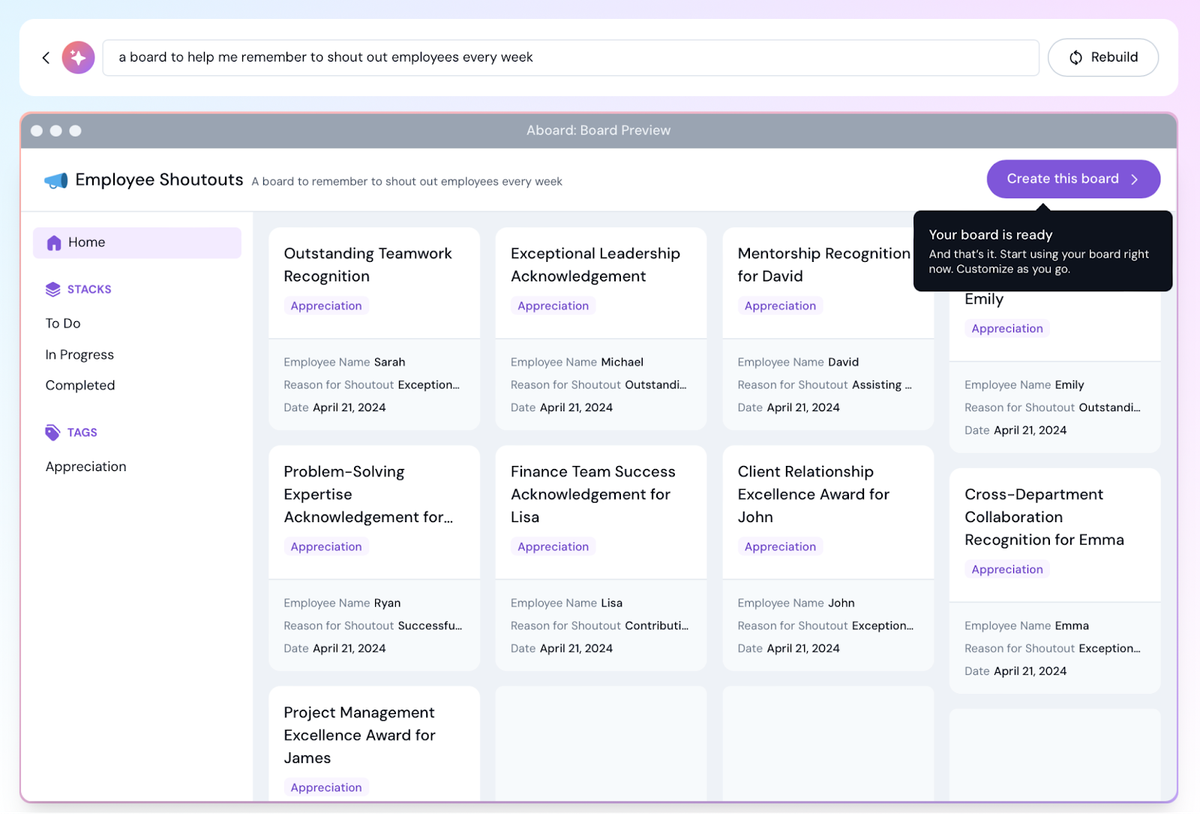The image size is (1200, 814).
Task: Open the Cross-Department Collaboration card for Emma
Action: [1044, 517]
